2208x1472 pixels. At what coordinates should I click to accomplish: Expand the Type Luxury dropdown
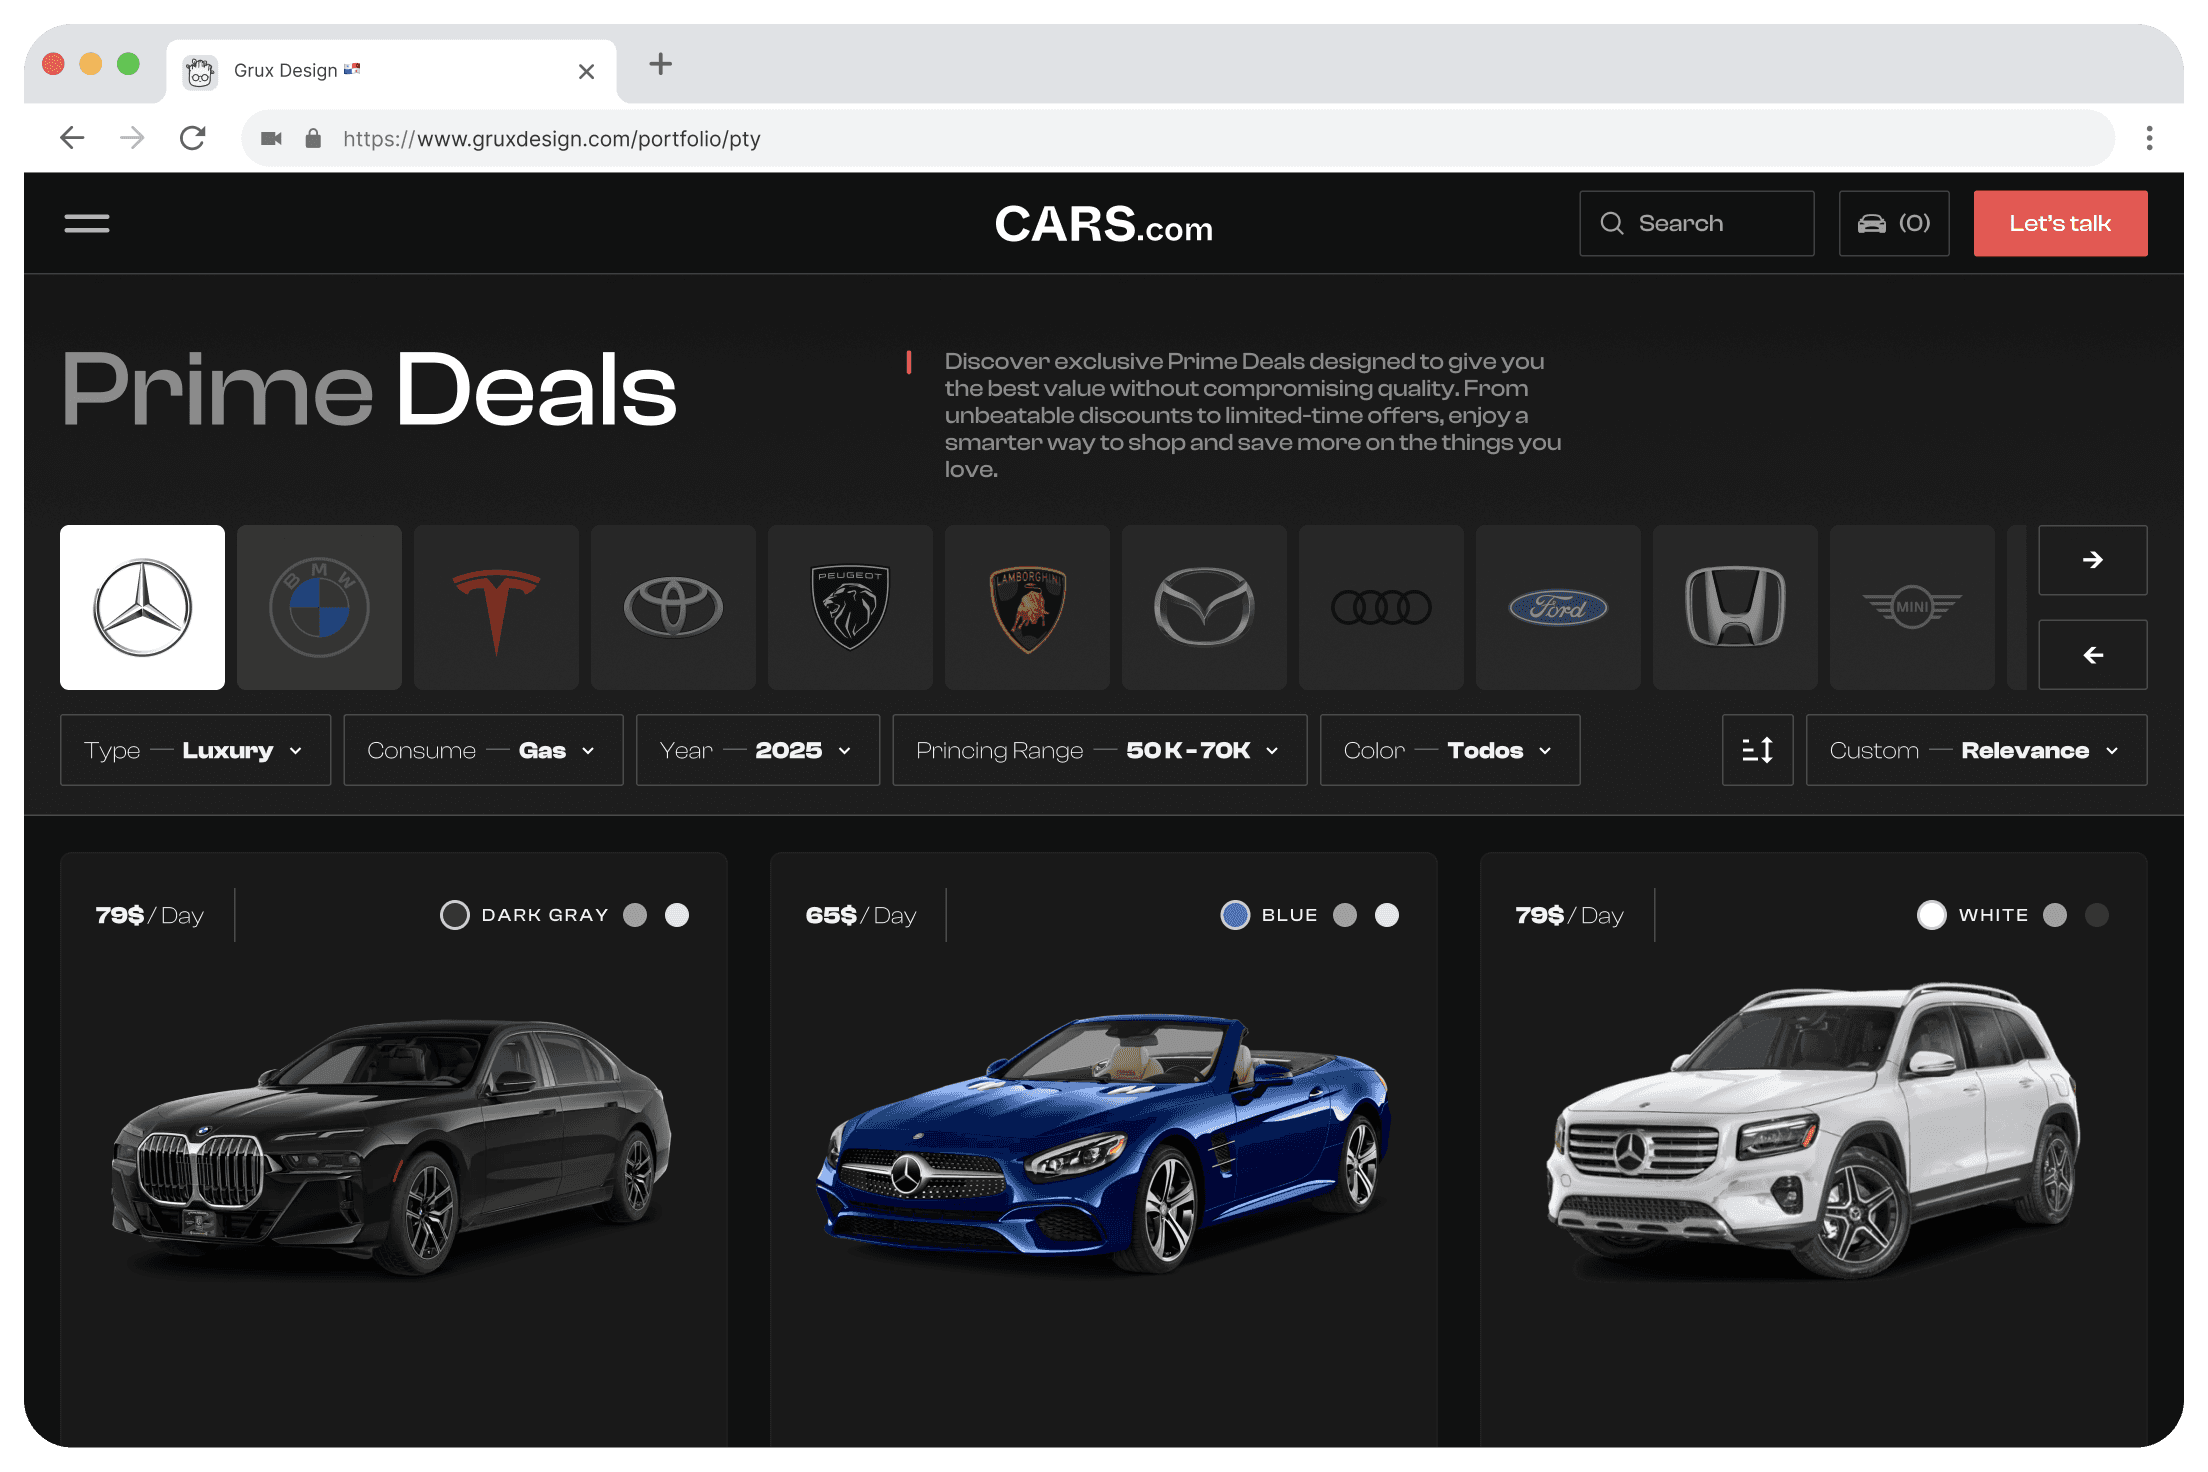point(195,750)
